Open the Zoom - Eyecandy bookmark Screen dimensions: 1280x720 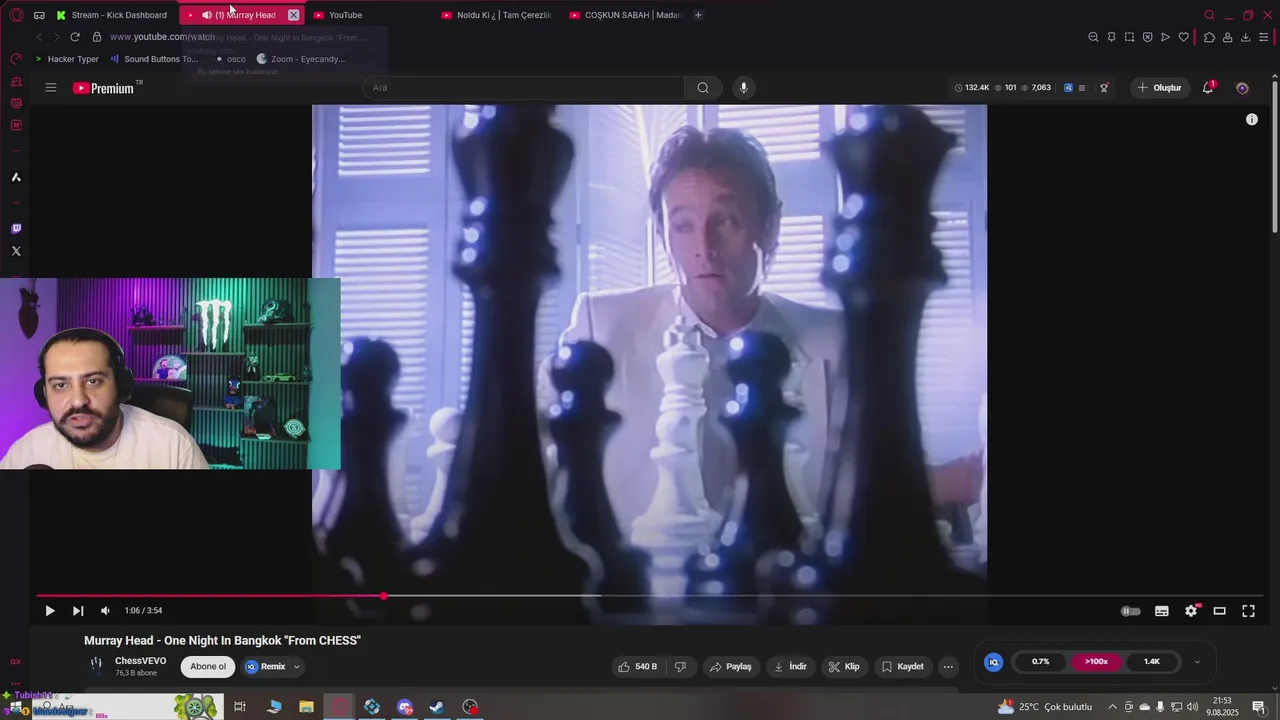coord(301,59)
